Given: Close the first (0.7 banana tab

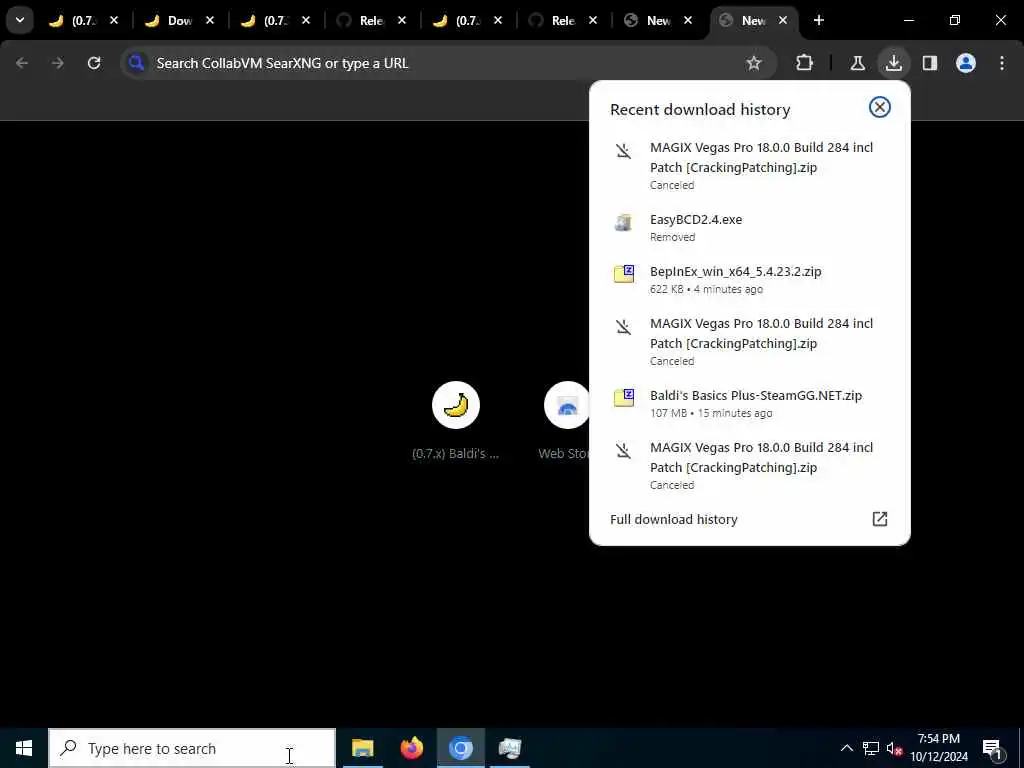Looking at the screenshot, I should point(114,20).
